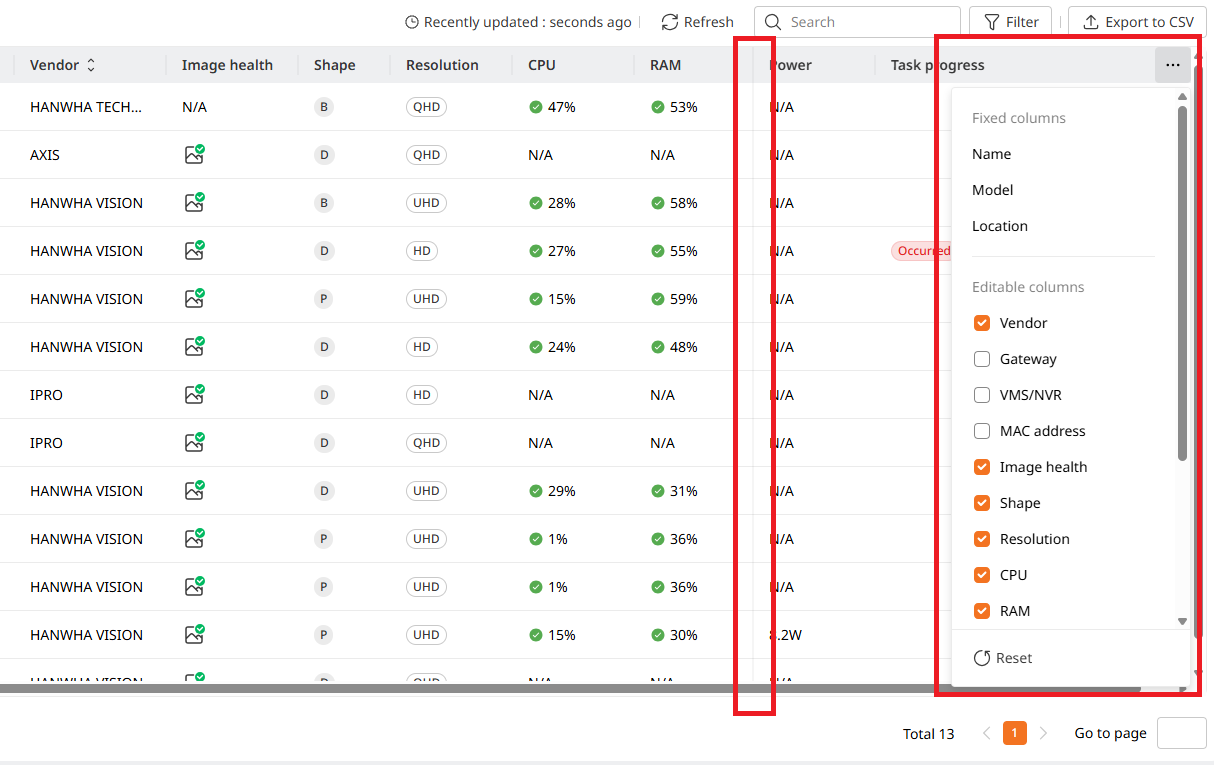Enable the MAC address column checkbox

[982, 431]
